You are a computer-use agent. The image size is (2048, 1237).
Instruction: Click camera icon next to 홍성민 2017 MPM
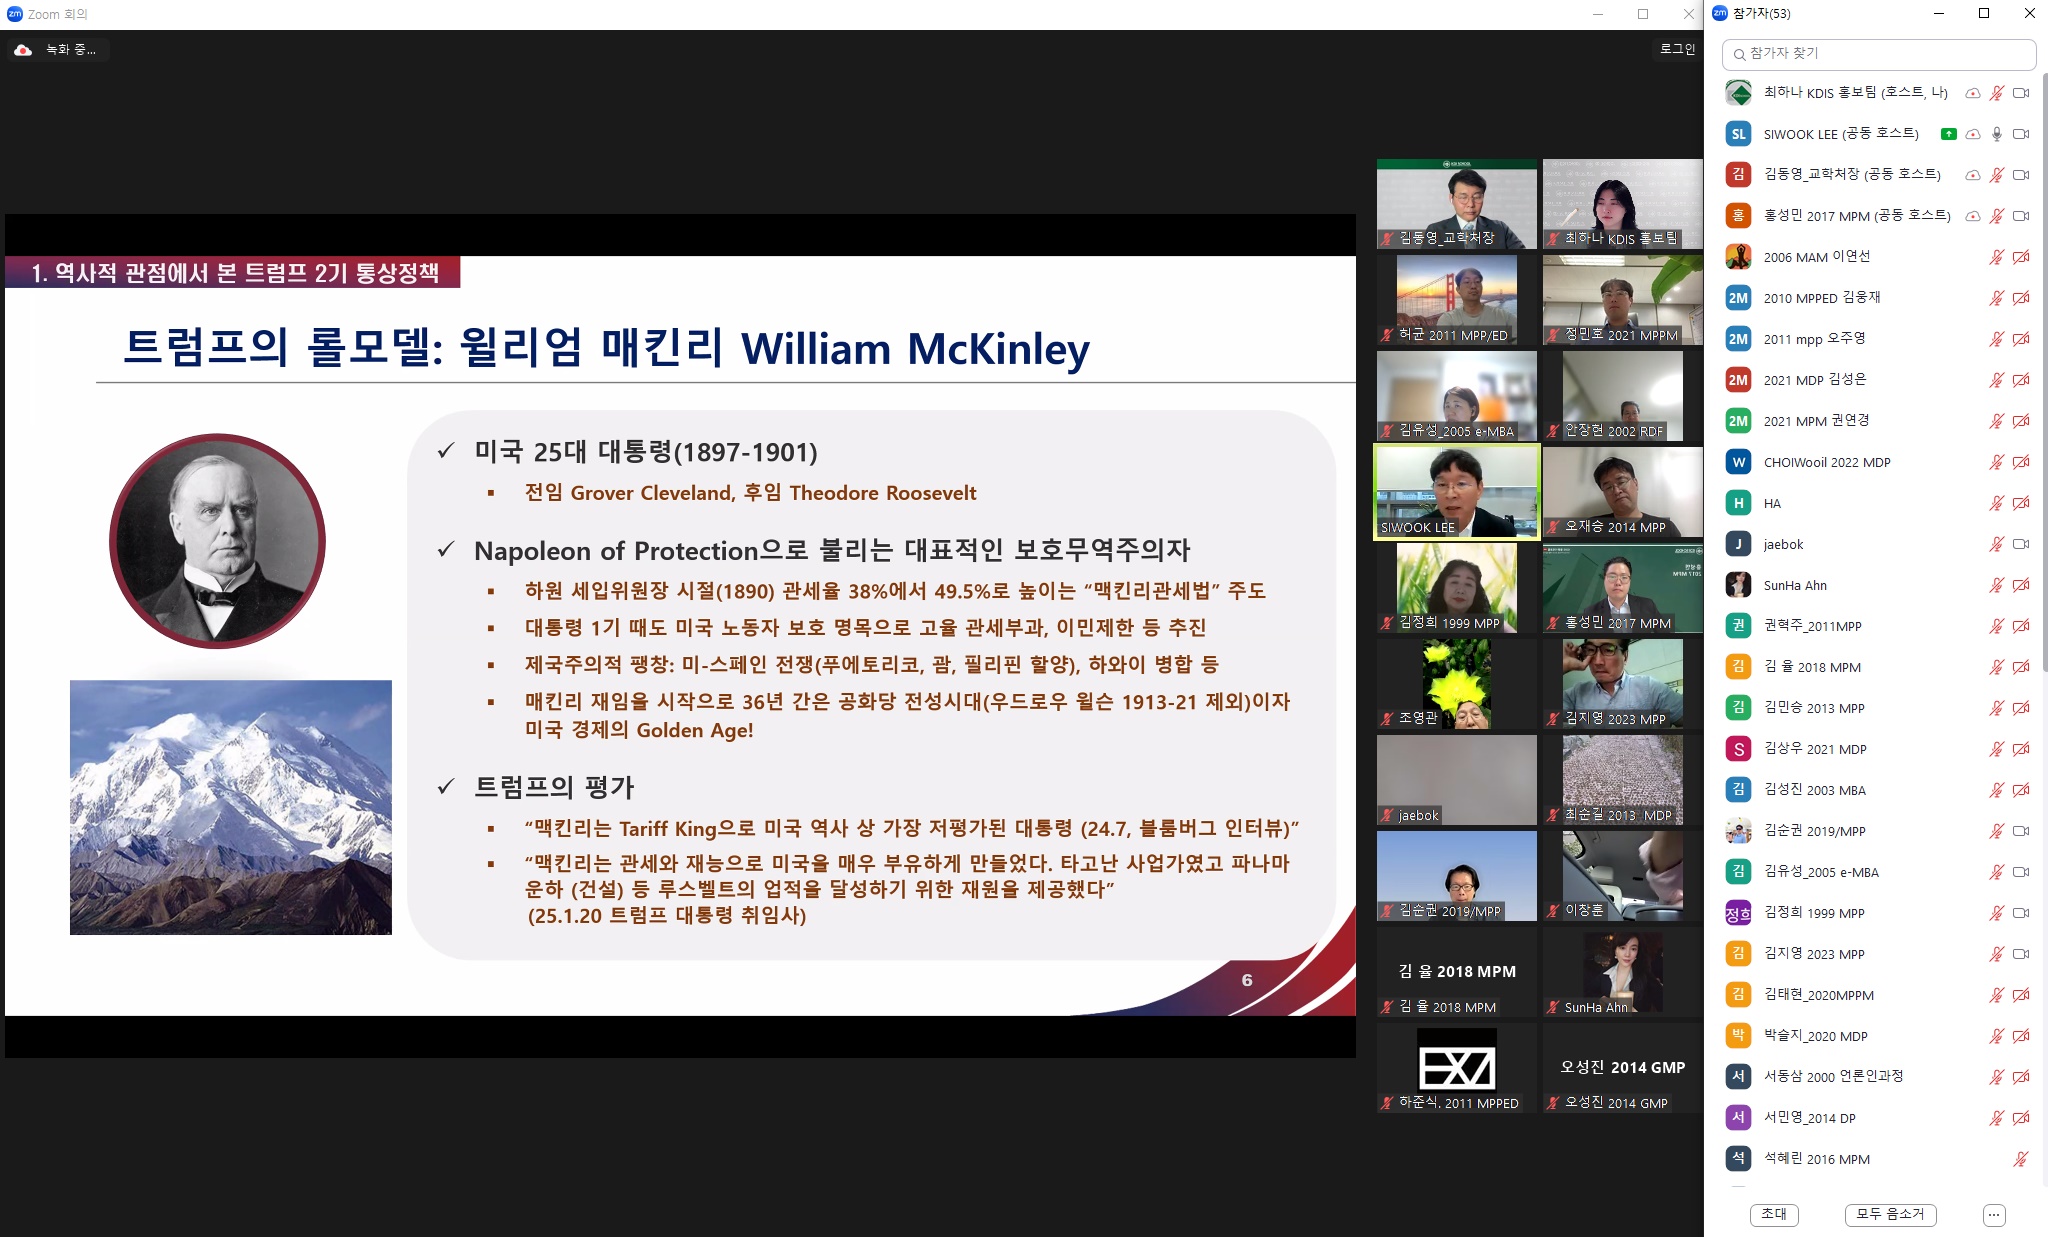2021,216
